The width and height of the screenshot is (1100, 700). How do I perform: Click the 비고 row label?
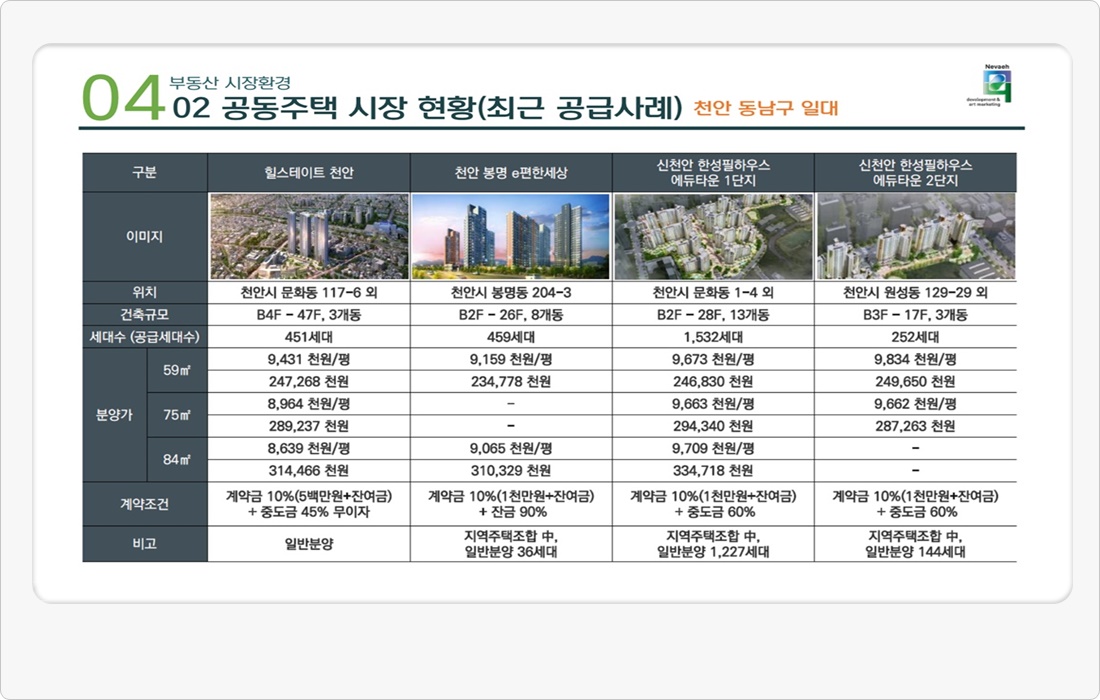coord(145,544)
